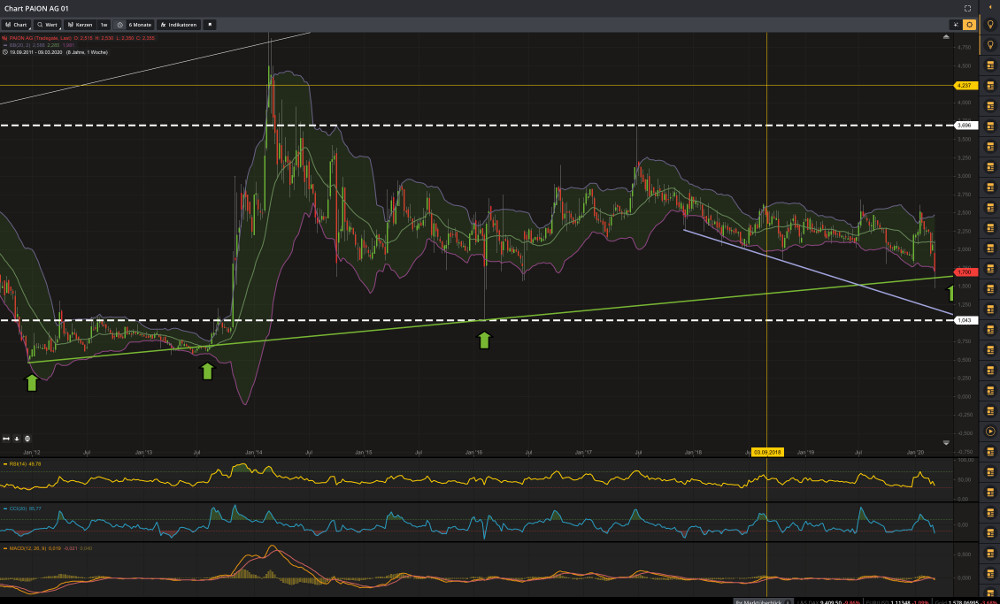
Task: Click the horizontal stretch tool icon
Action: (x=6, y=439)
